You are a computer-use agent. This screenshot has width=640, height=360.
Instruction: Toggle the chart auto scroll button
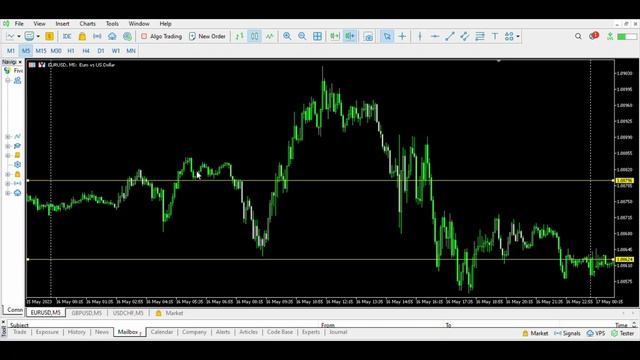point(335,36)
